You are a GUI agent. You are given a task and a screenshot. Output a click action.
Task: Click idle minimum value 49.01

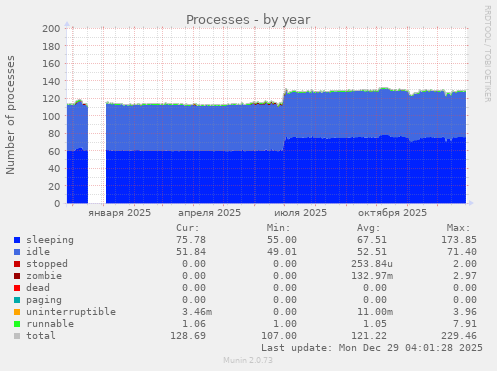pos(282,252)
